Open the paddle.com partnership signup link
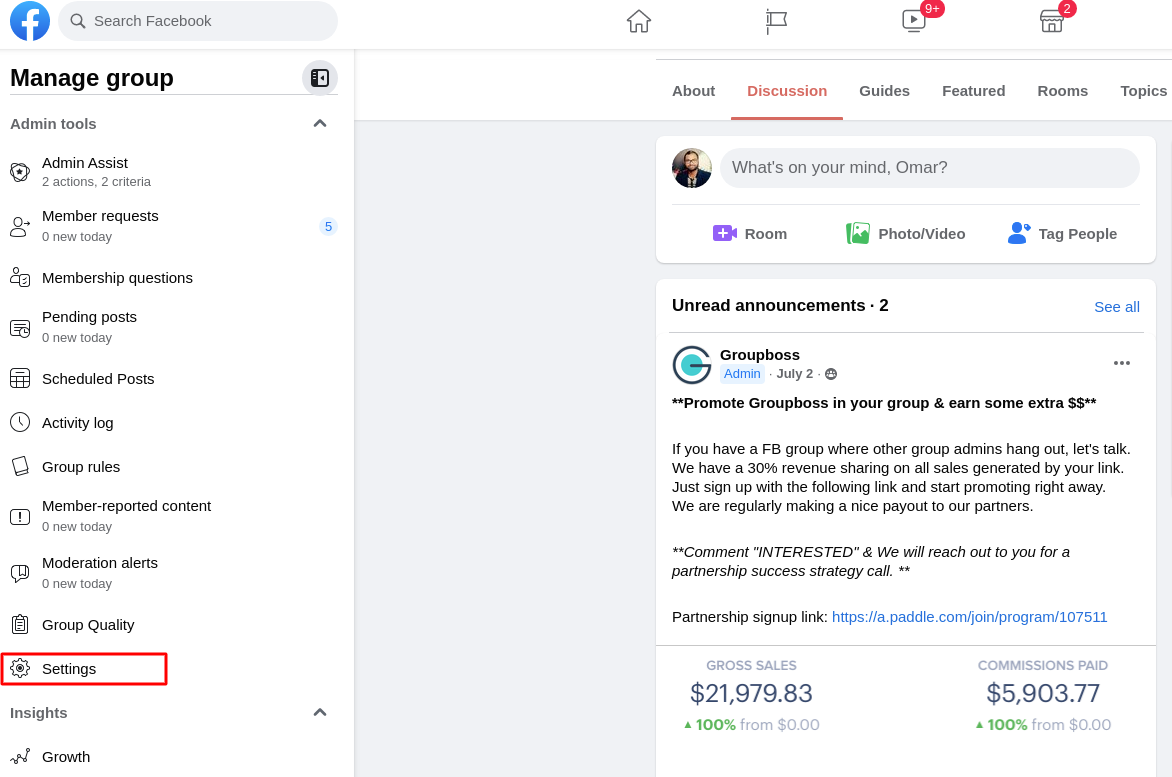The image size is (1172, 777). pos(969,617)
